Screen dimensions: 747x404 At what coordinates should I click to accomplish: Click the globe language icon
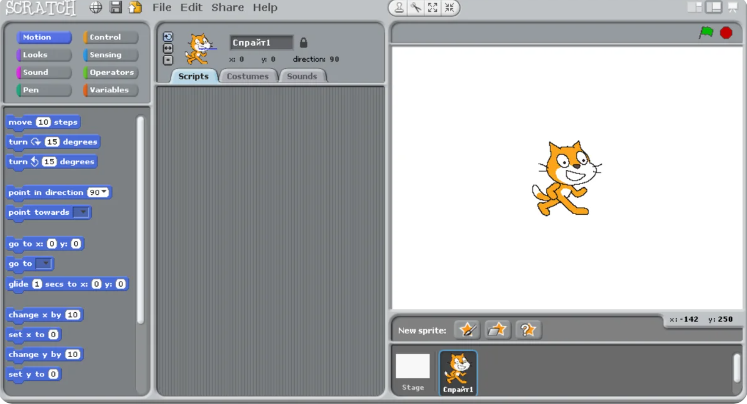point(96,7)
